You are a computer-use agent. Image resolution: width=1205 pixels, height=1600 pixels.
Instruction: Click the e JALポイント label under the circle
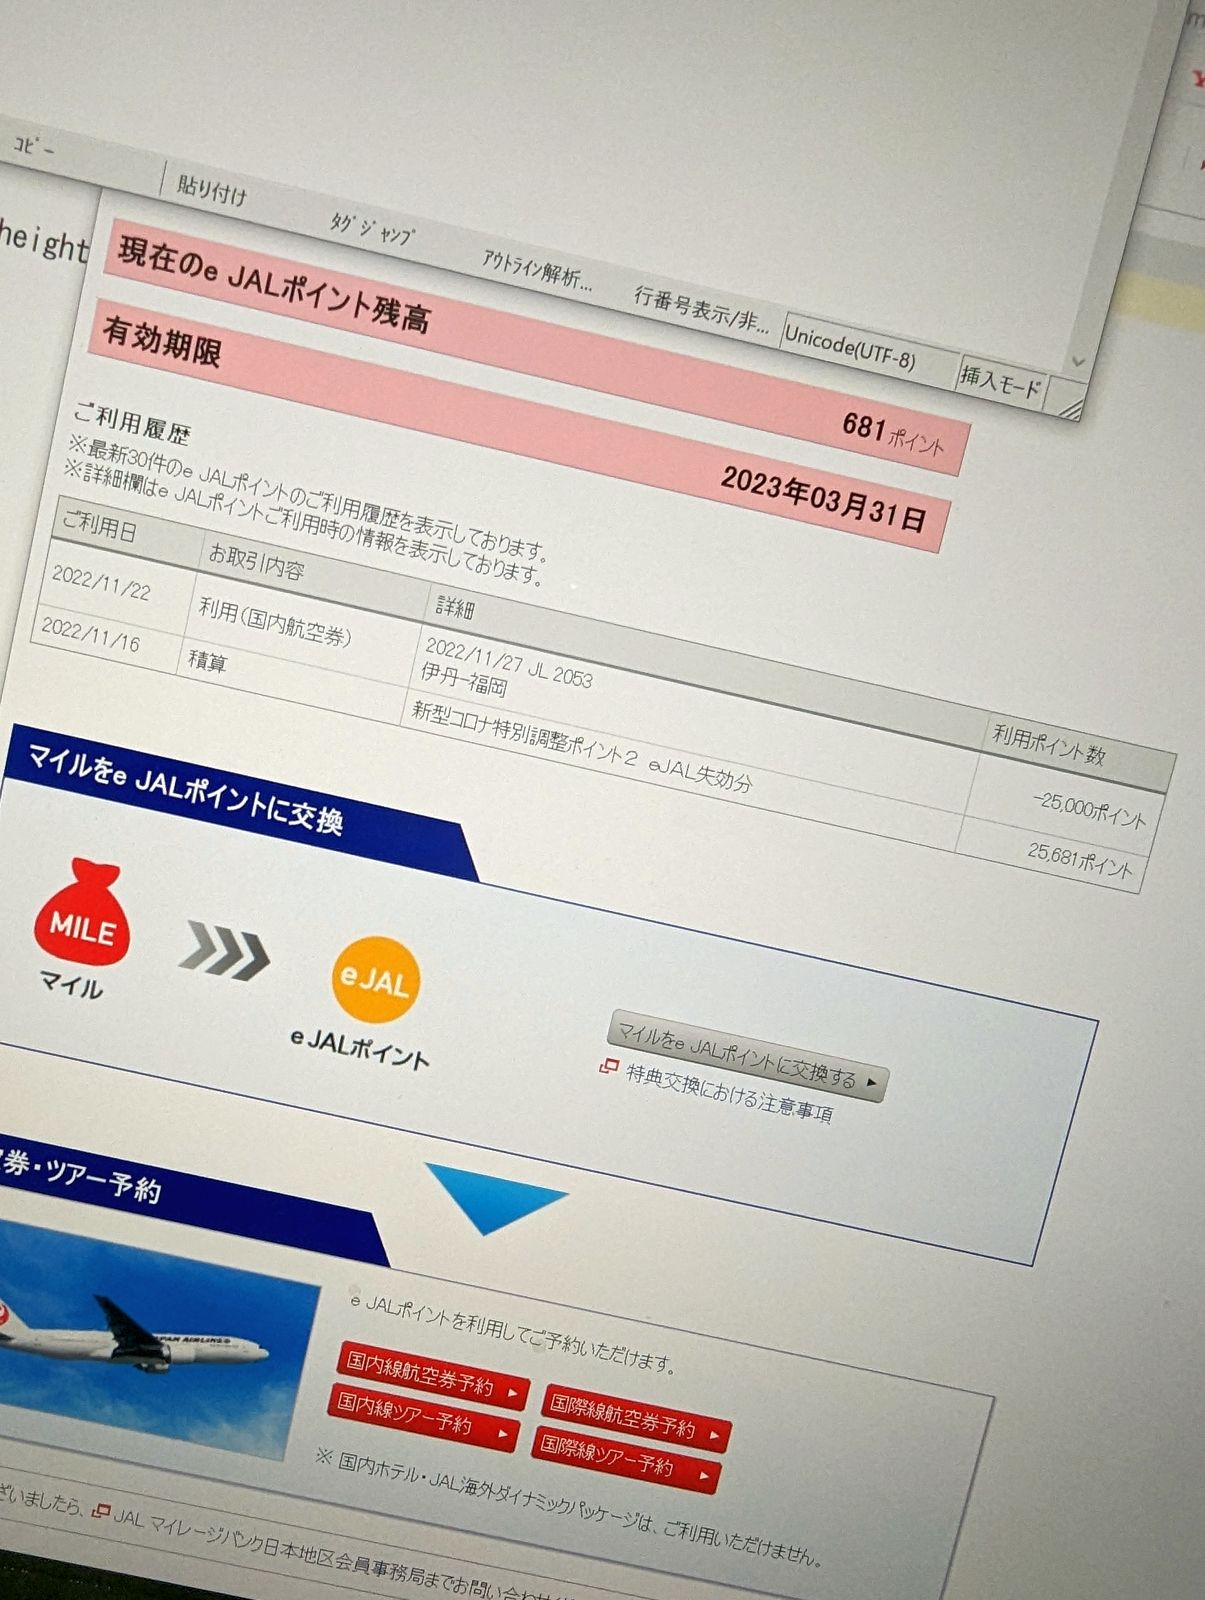tap(360, 1048)
